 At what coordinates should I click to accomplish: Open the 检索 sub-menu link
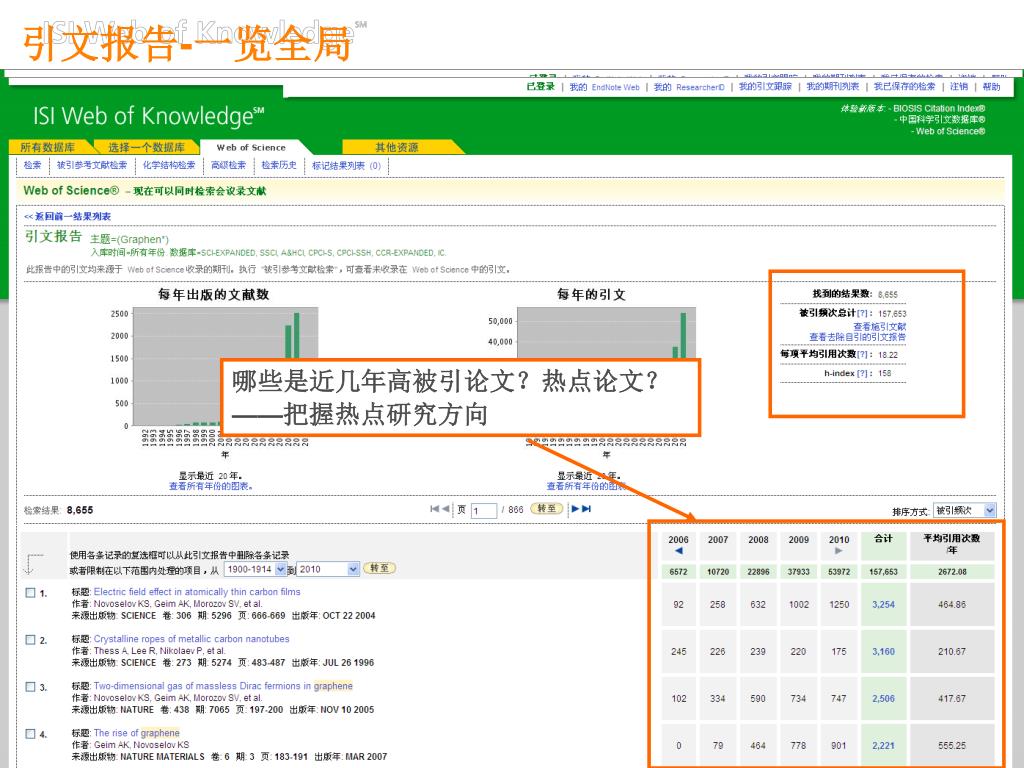pyautogui.click(x=33, y=165)
